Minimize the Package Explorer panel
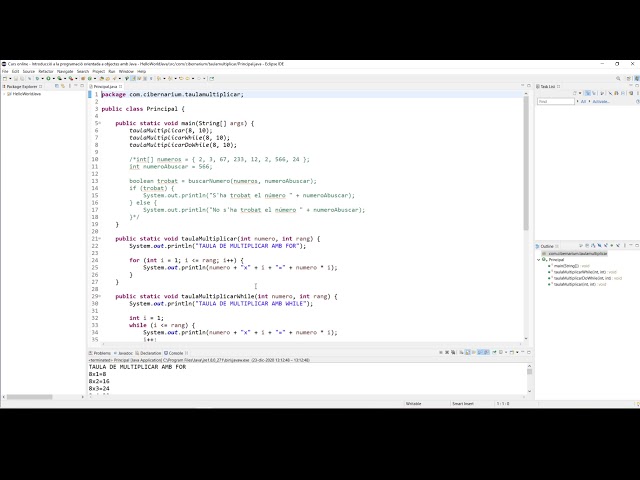This screenshot has height=480, width=640. pos(76,86)
